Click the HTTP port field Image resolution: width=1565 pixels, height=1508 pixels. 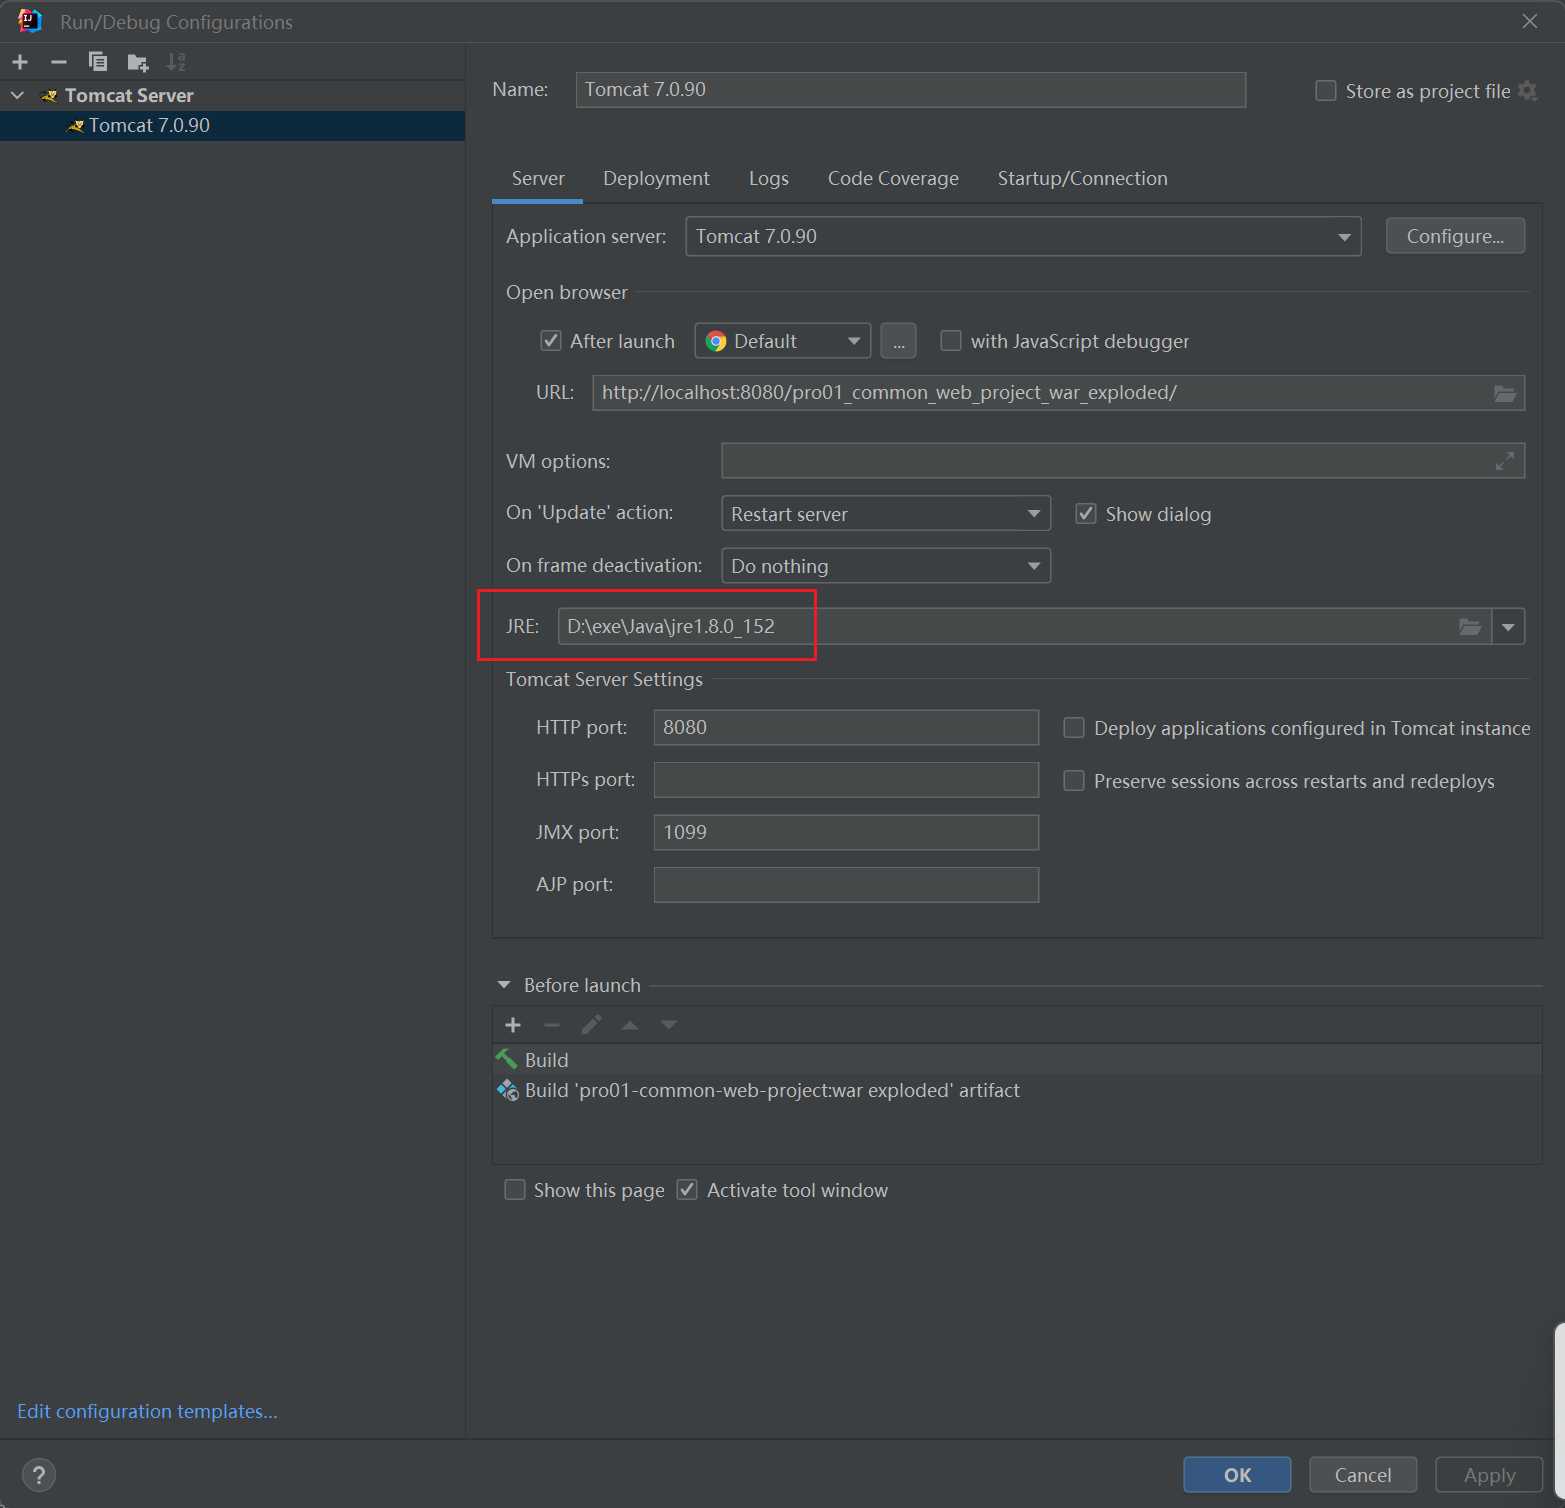[846, 728]
